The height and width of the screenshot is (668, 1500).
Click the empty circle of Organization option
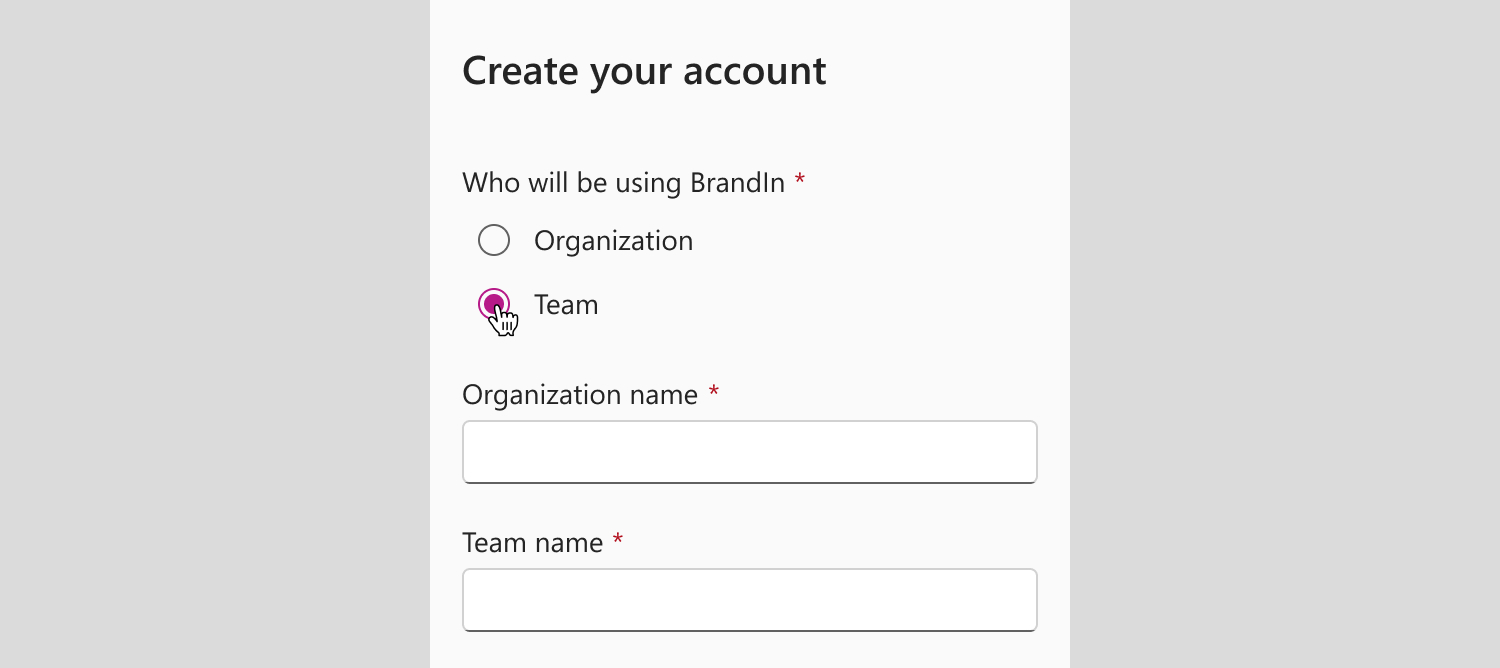click(x=494, y=240)
